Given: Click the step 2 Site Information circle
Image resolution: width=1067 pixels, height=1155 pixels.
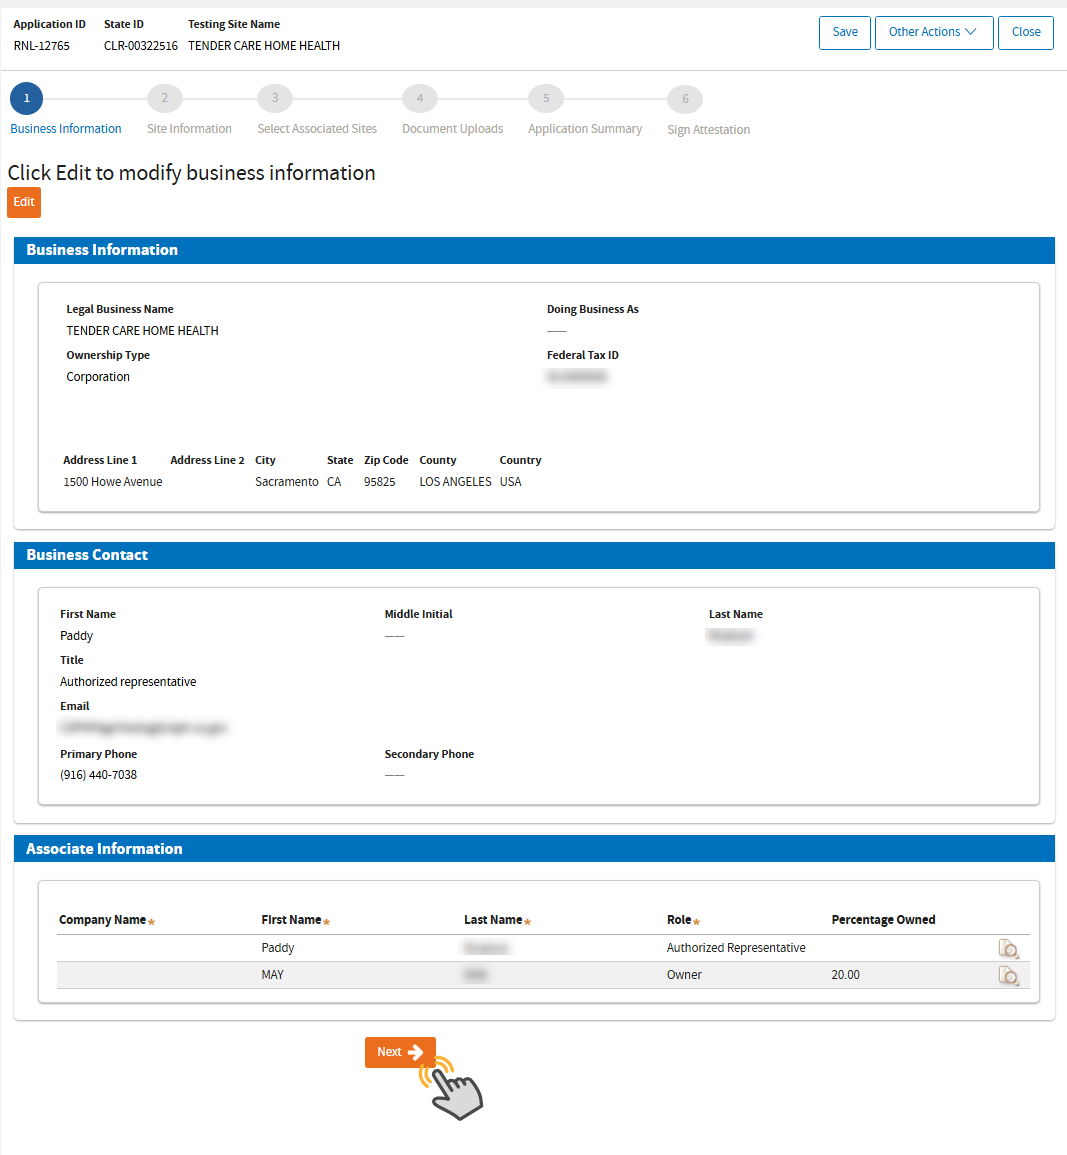Looking at the screenshot, I should pyautogui.click(x=164, y=98).
